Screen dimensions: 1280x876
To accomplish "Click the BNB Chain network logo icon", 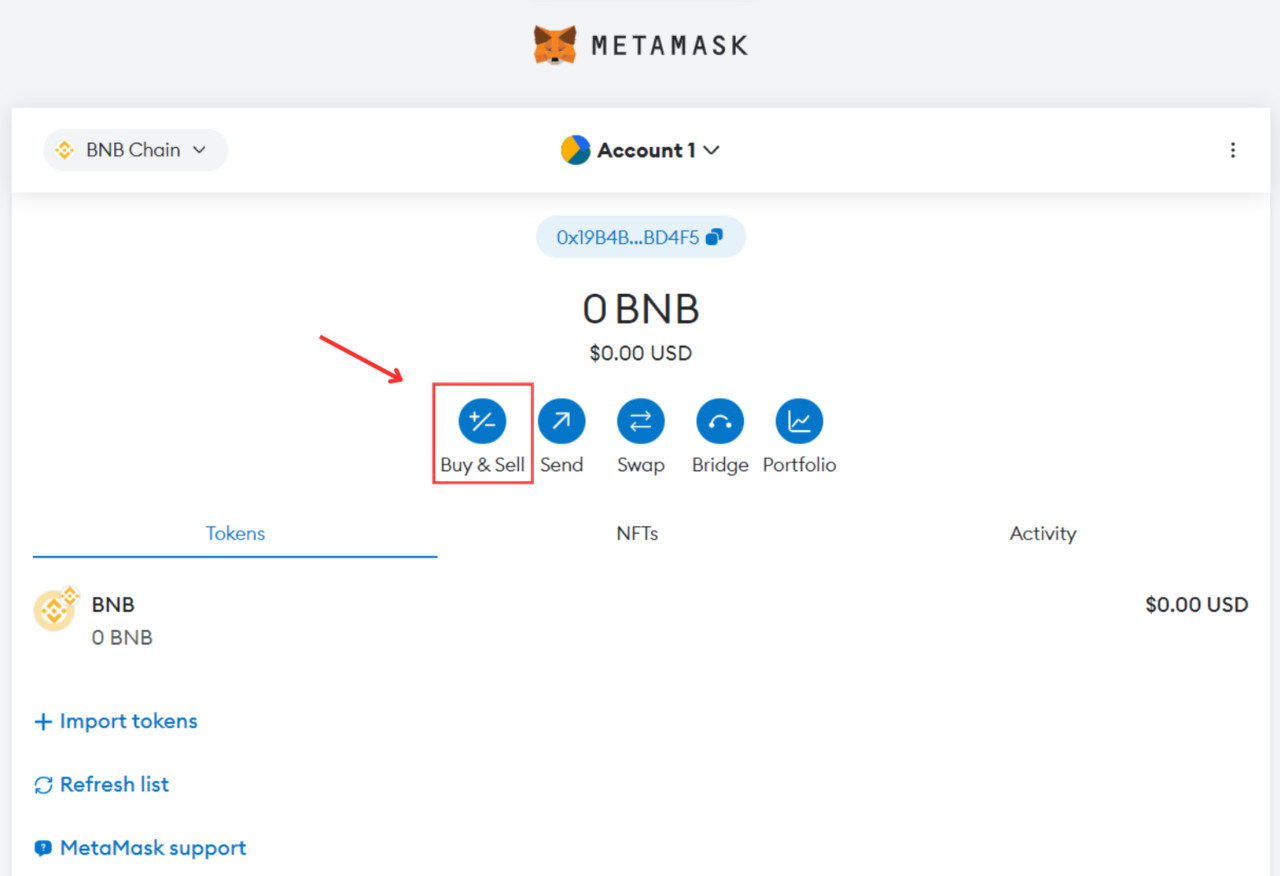I will (x=65, y=150).
